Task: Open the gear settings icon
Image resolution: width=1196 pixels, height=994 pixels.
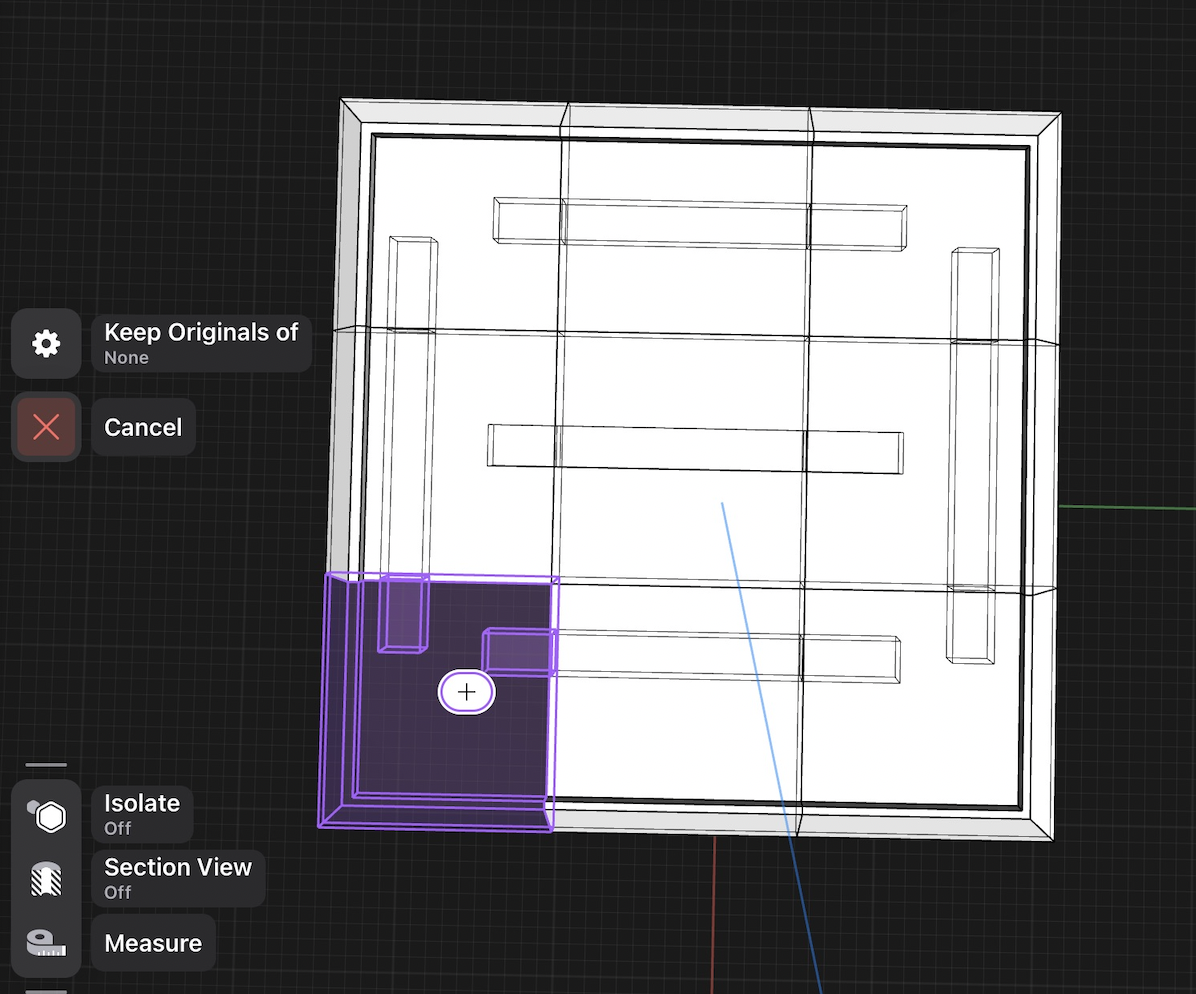Action: [x=46, y=344]
